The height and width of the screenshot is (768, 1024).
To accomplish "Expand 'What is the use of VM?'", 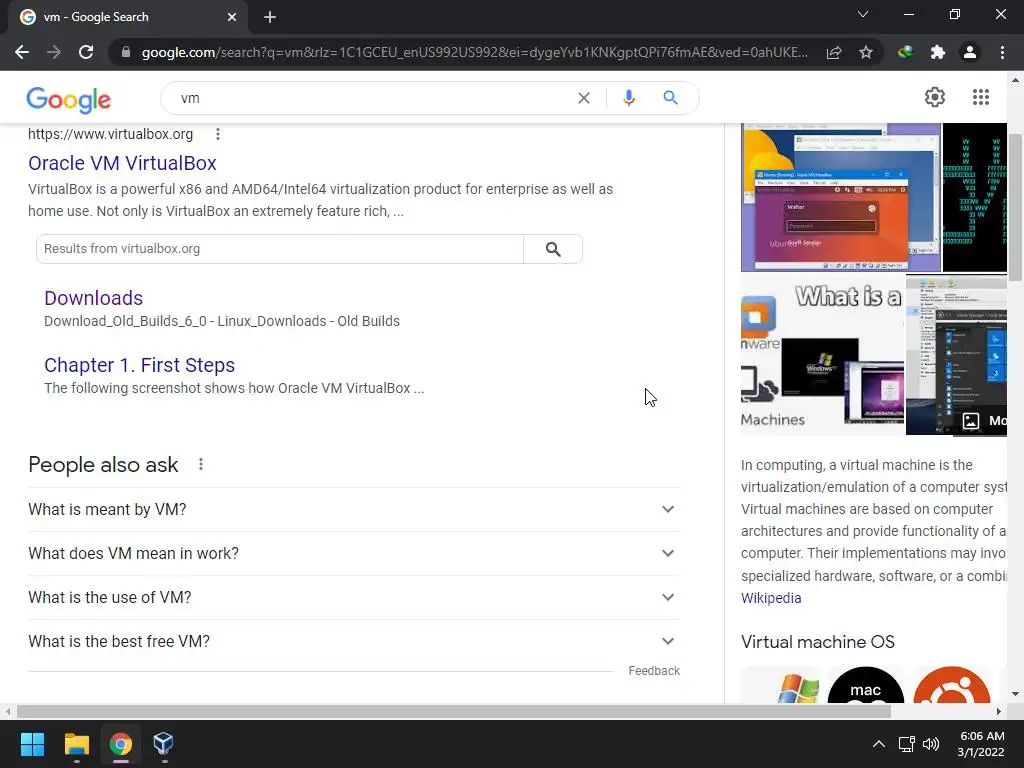I will pos(353,598).
